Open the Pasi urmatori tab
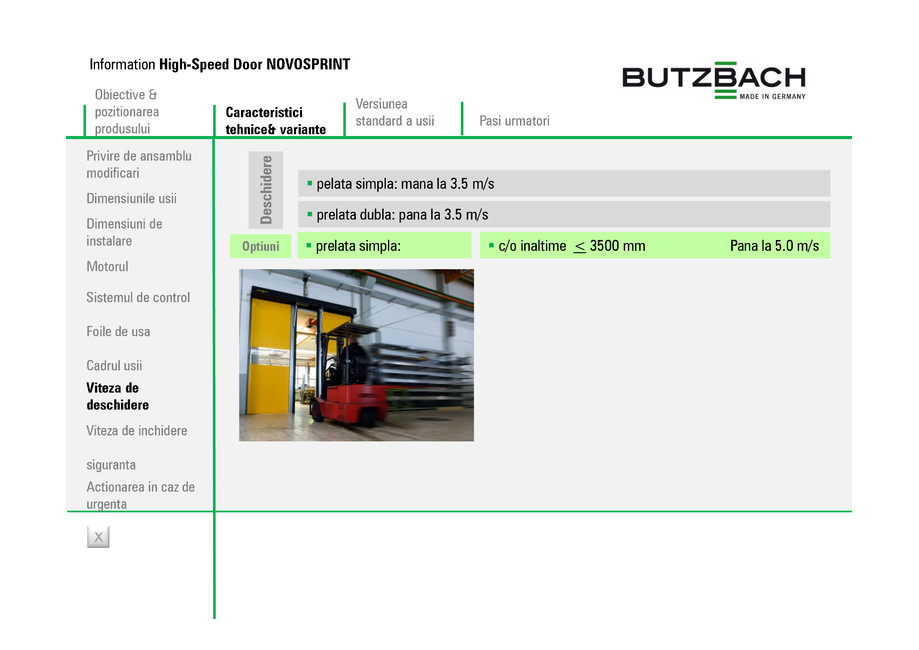919x650 pixels. (514, 121)
